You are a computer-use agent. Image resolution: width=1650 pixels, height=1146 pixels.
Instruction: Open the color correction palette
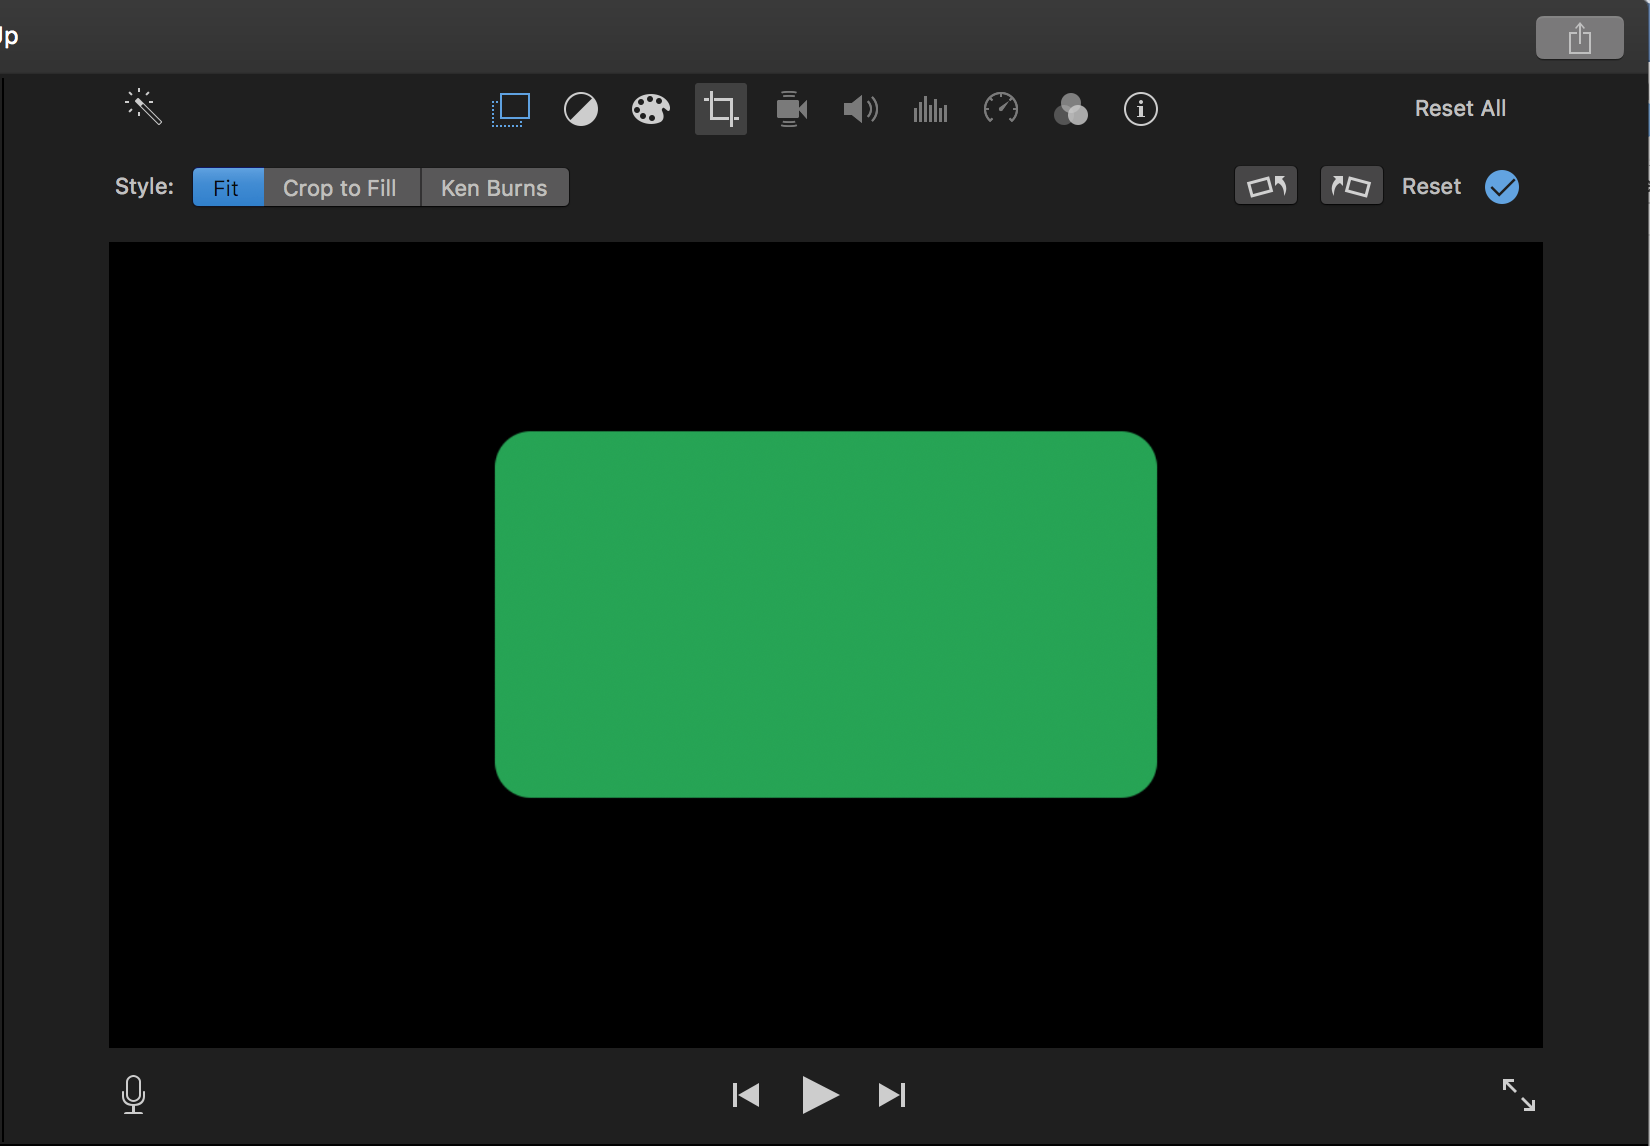pyautogui.click(x=650, y=109)
